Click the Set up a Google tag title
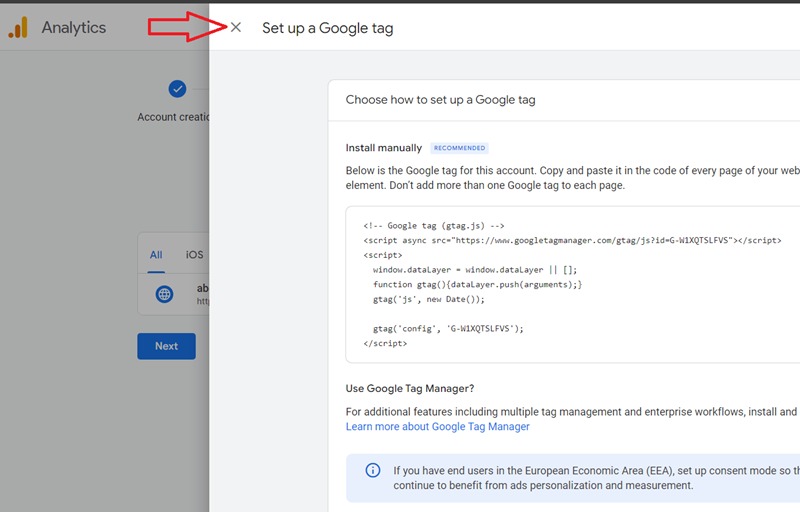 click(328, 28)
